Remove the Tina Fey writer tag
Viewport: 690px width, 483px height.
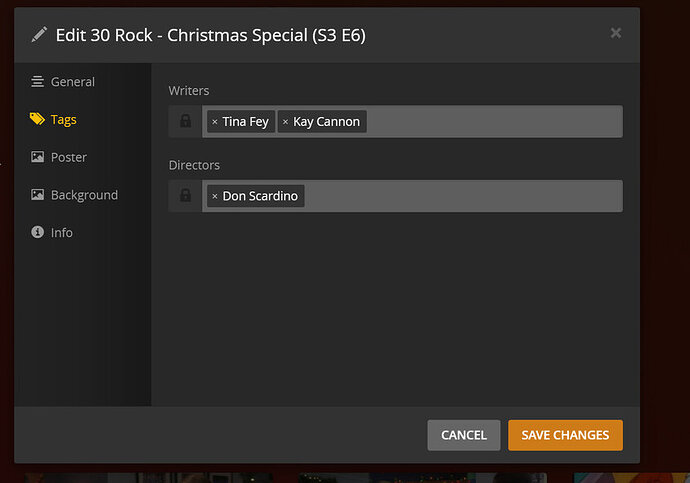(x=214, y=122)
